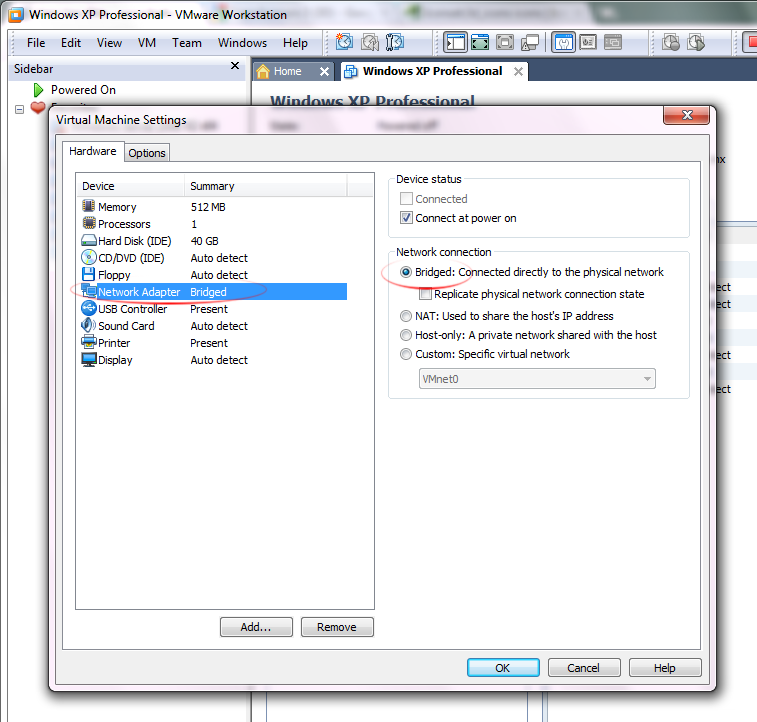Toggle the Connected checkbox

(407, 198)
